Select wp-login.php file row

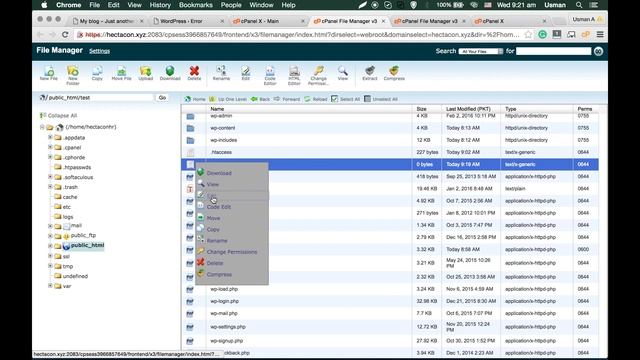tap(389, 301)
